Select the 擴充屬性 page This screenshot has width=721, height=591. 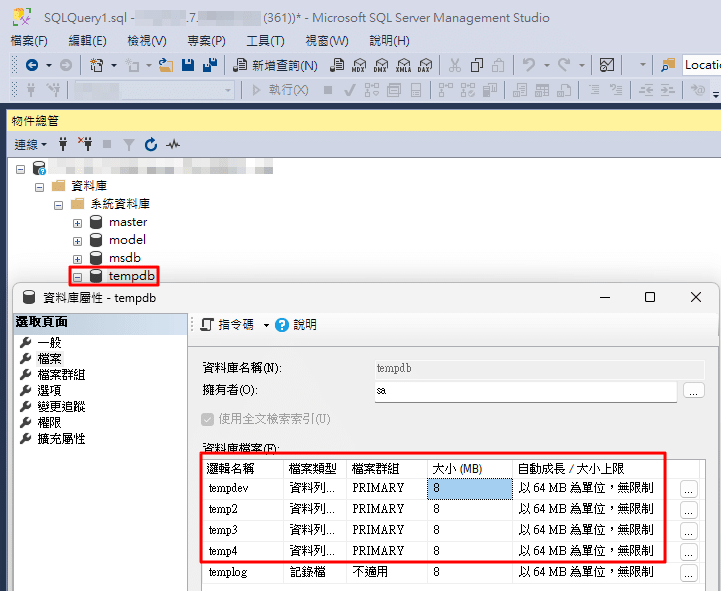tap(61, 439)
